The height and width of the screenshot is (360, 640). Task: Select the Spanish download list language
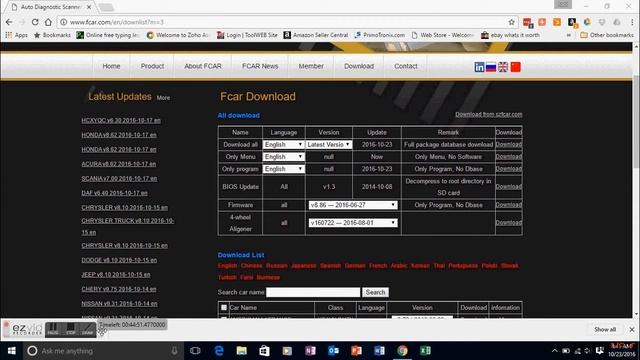330,266
